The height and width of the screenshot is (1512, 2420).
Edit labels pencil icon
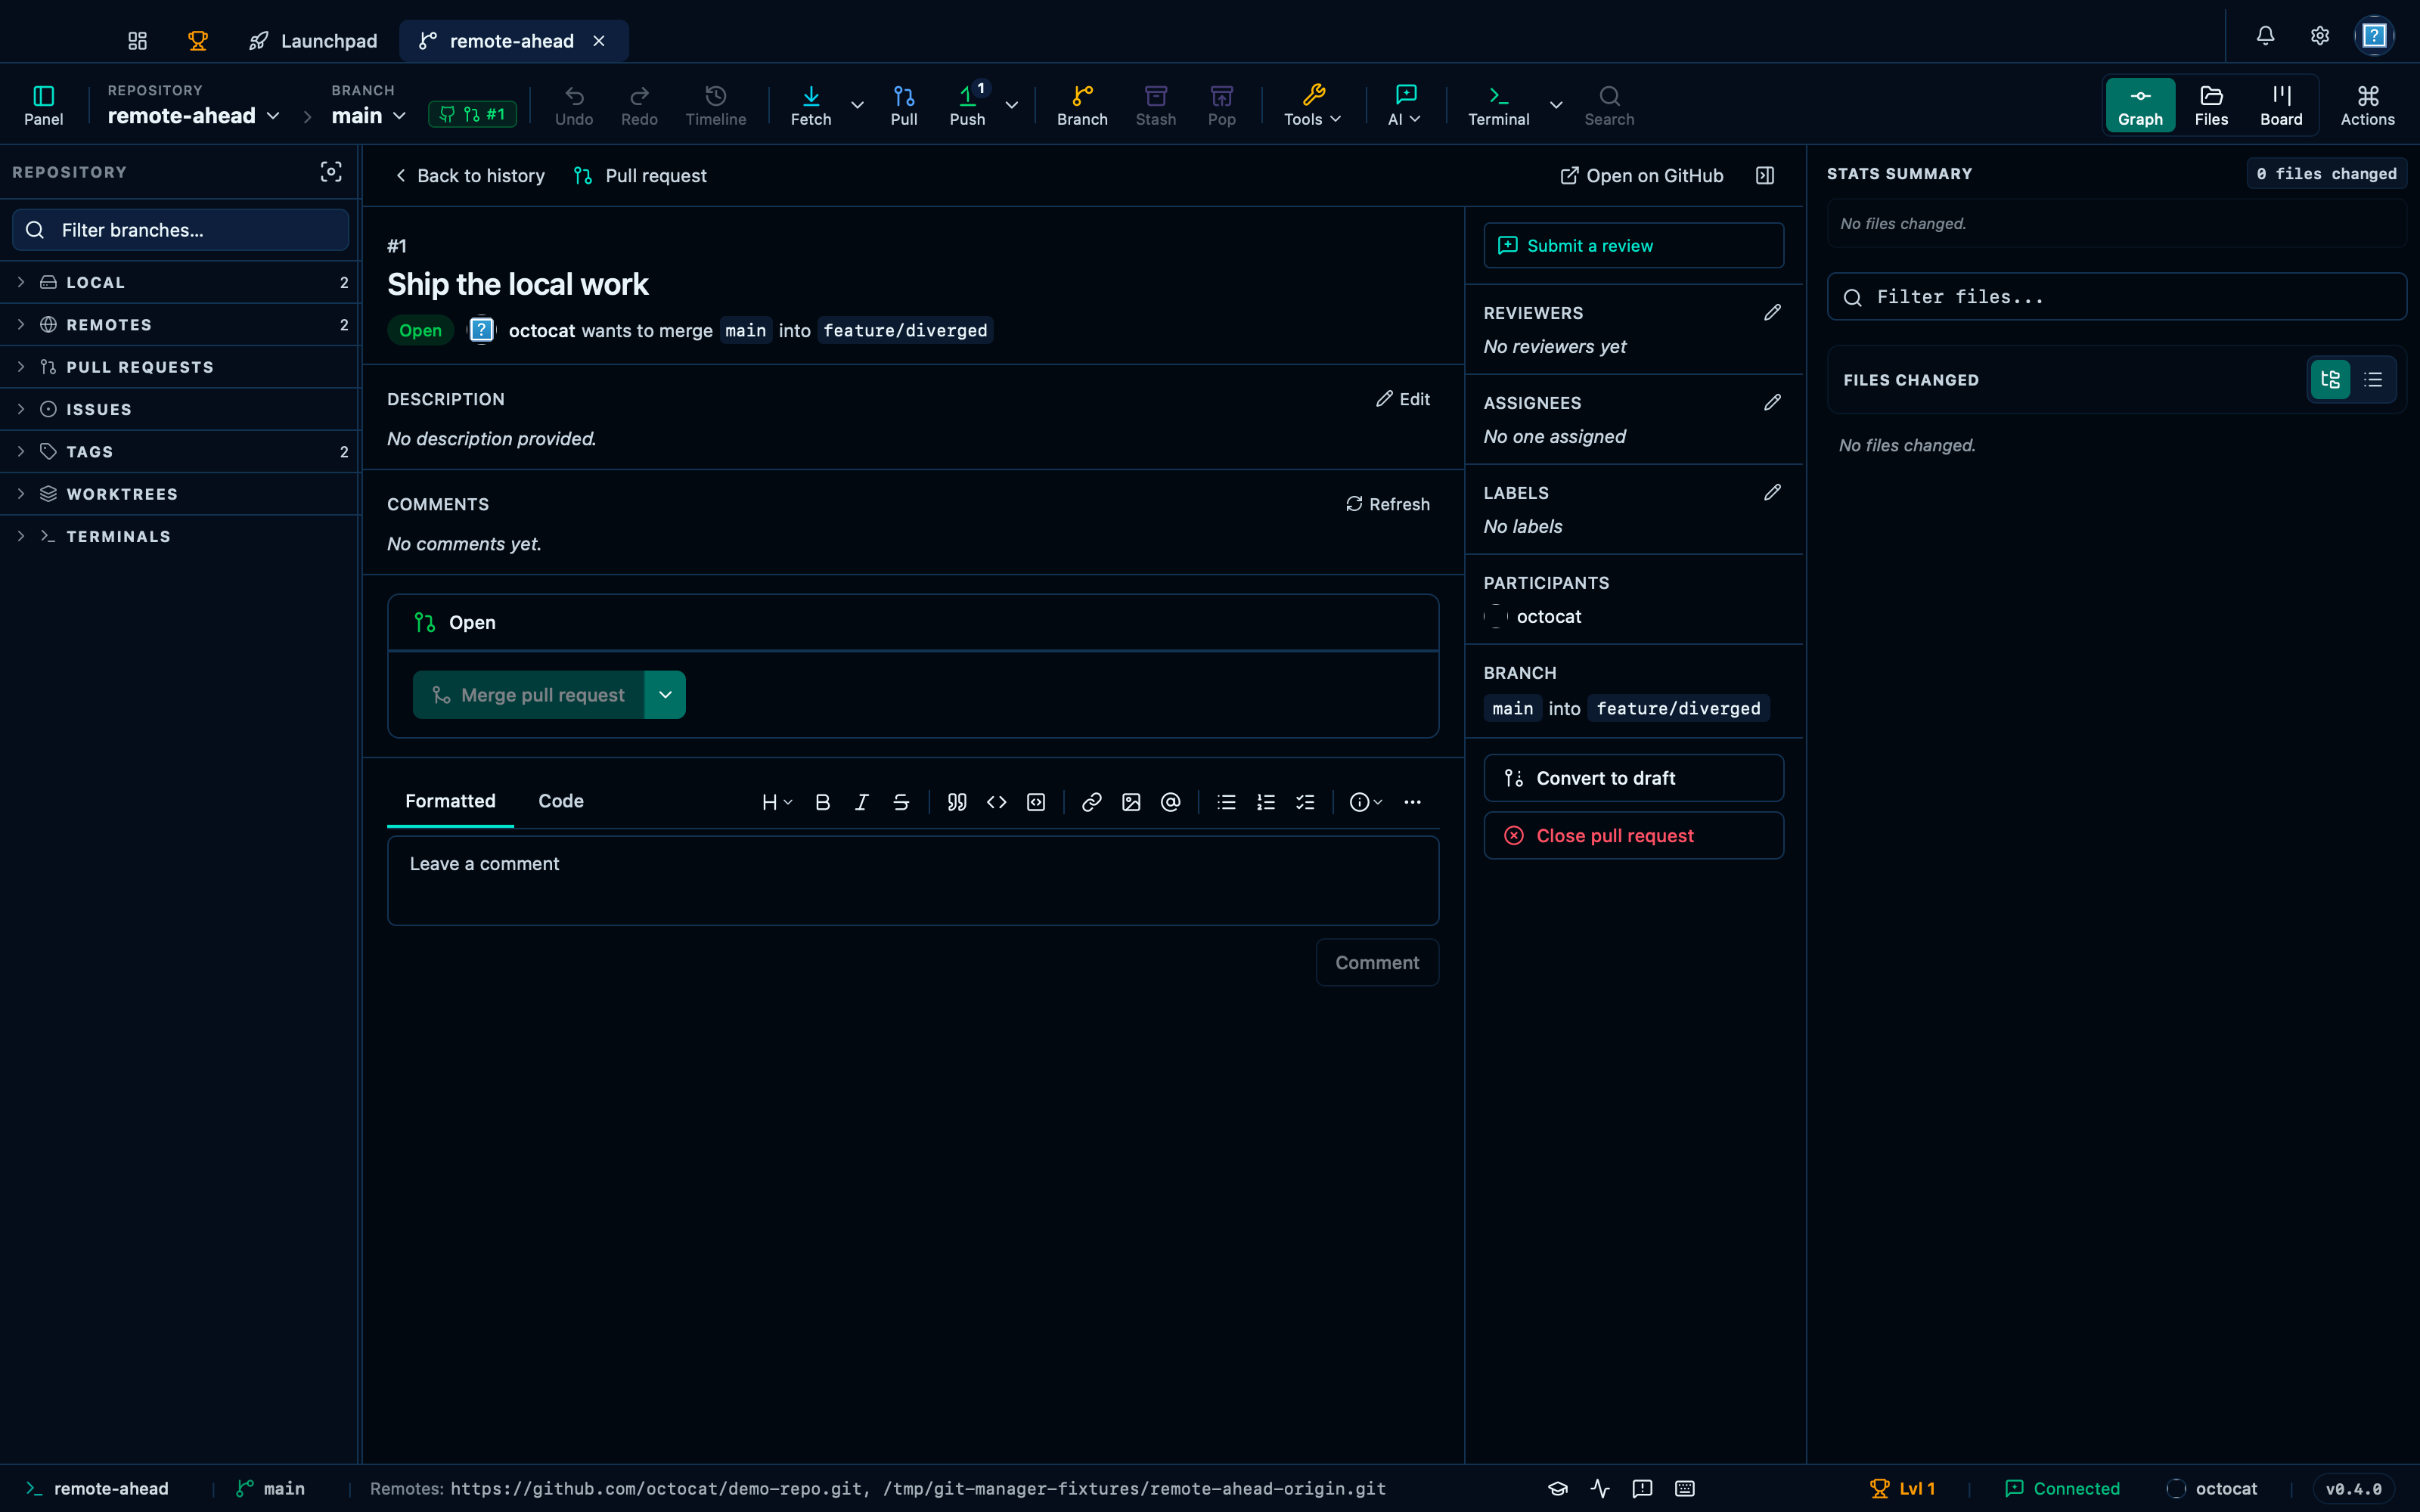pos(1772,493)
